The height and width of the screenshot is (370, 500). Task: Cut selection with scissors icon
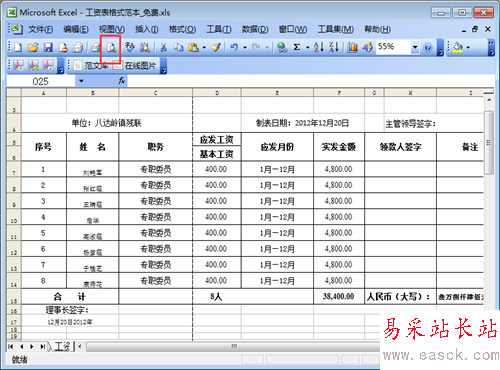tap(163, 48)
